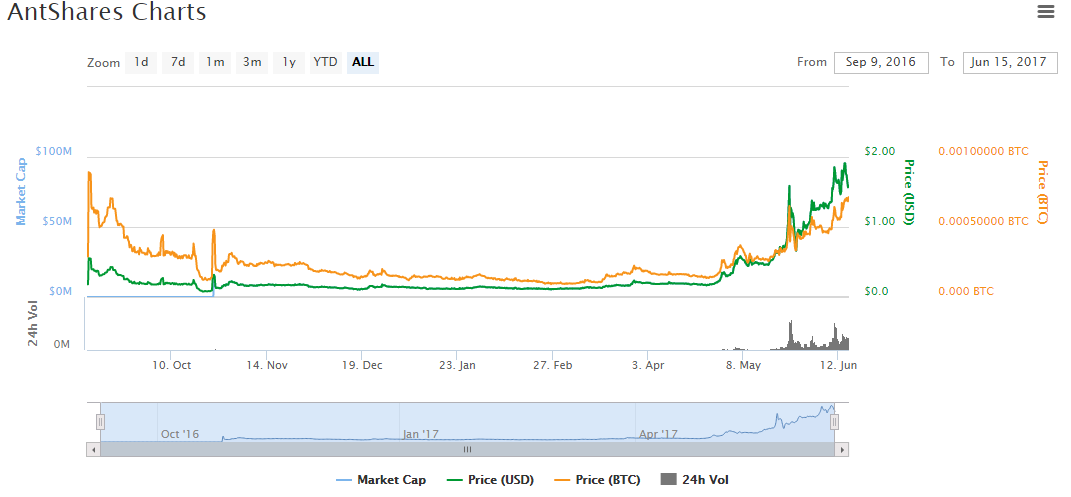Click the navigator scrollbar left arrow
The image size is (1071, 497).
click(93, 450)
